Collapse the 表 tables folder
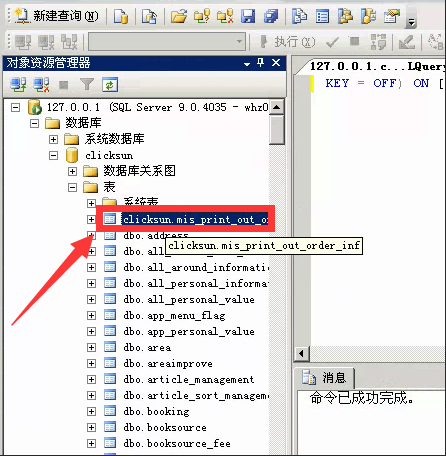 click(x=72, y=187)
